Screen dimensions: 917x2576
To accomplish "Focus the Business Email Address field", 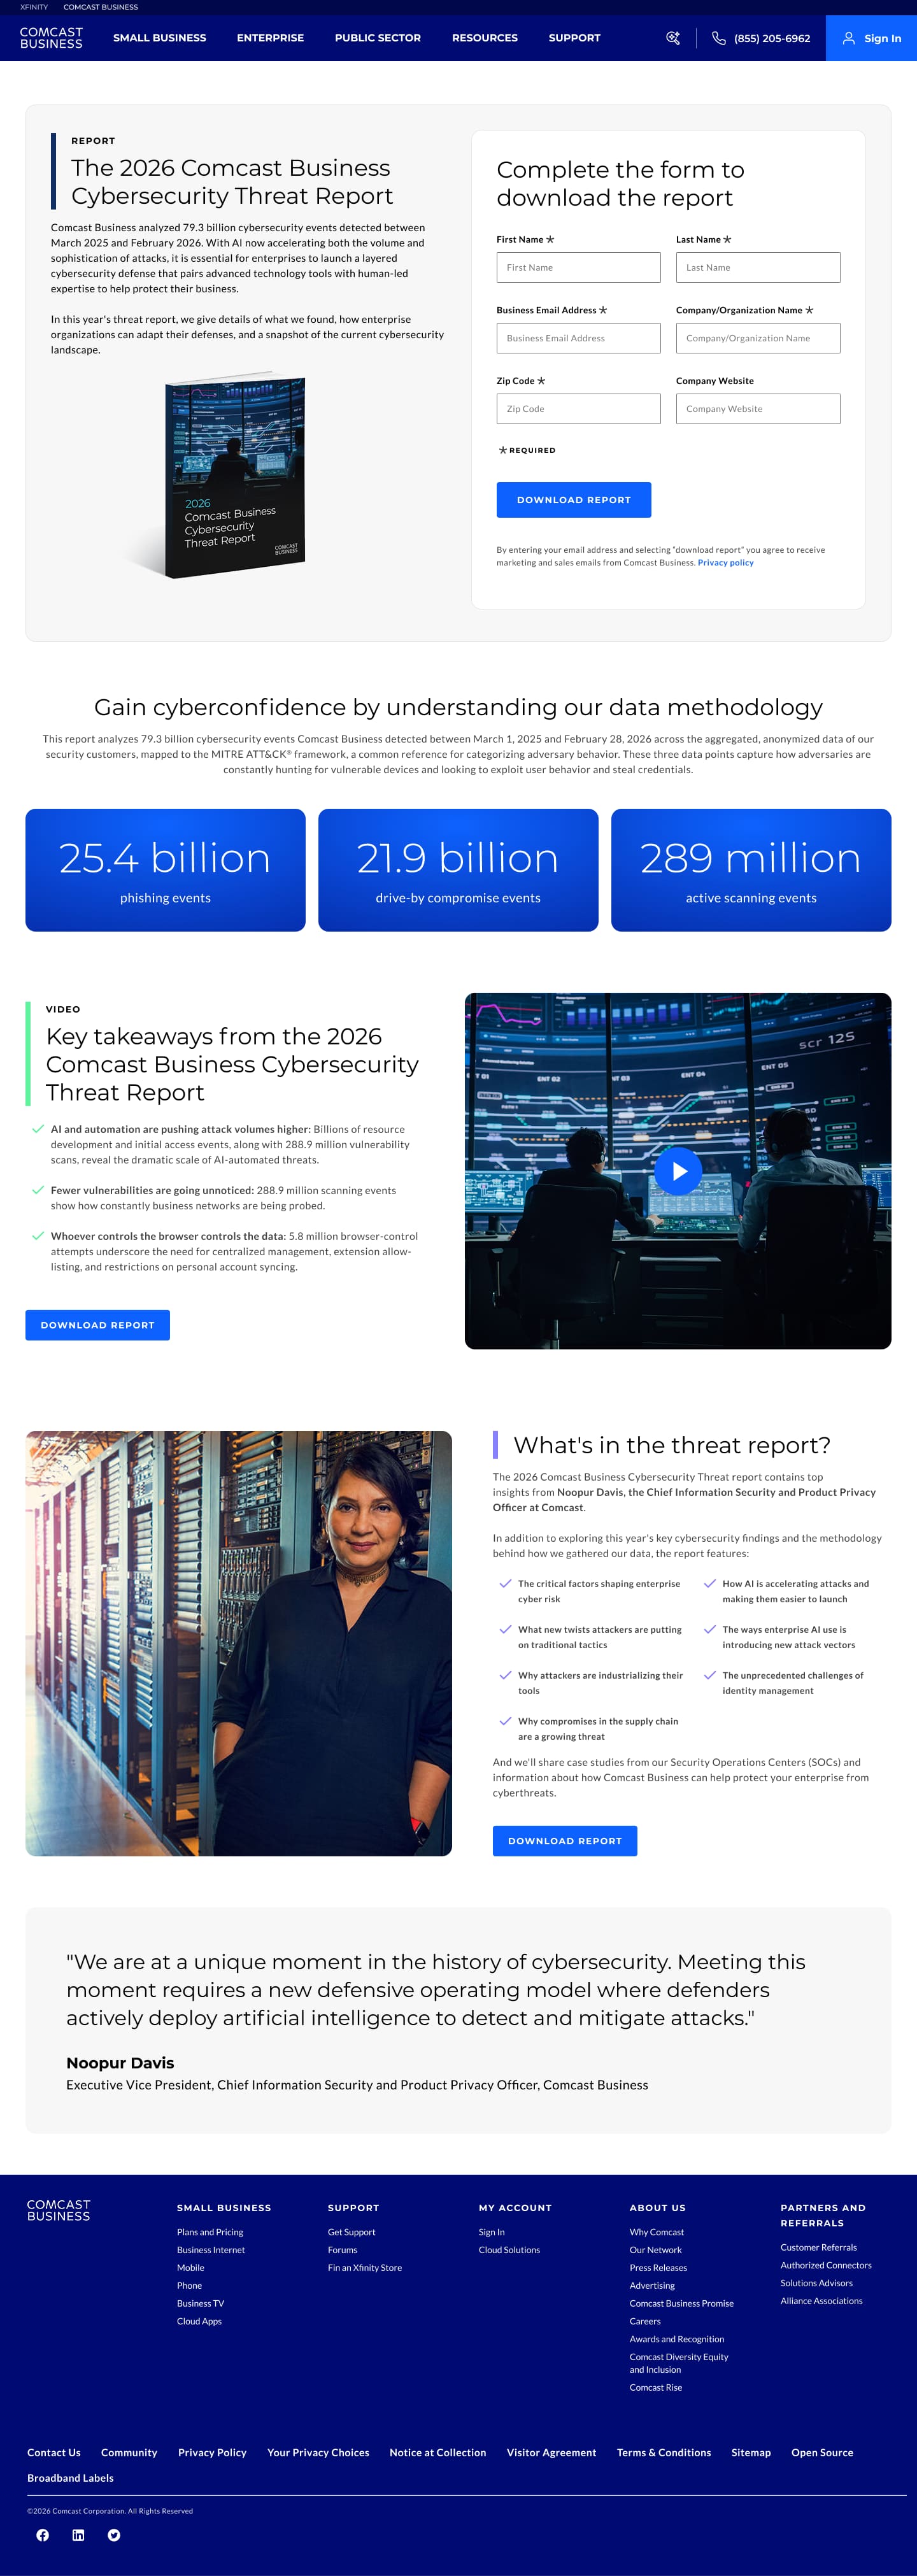I will click(578, 338).
